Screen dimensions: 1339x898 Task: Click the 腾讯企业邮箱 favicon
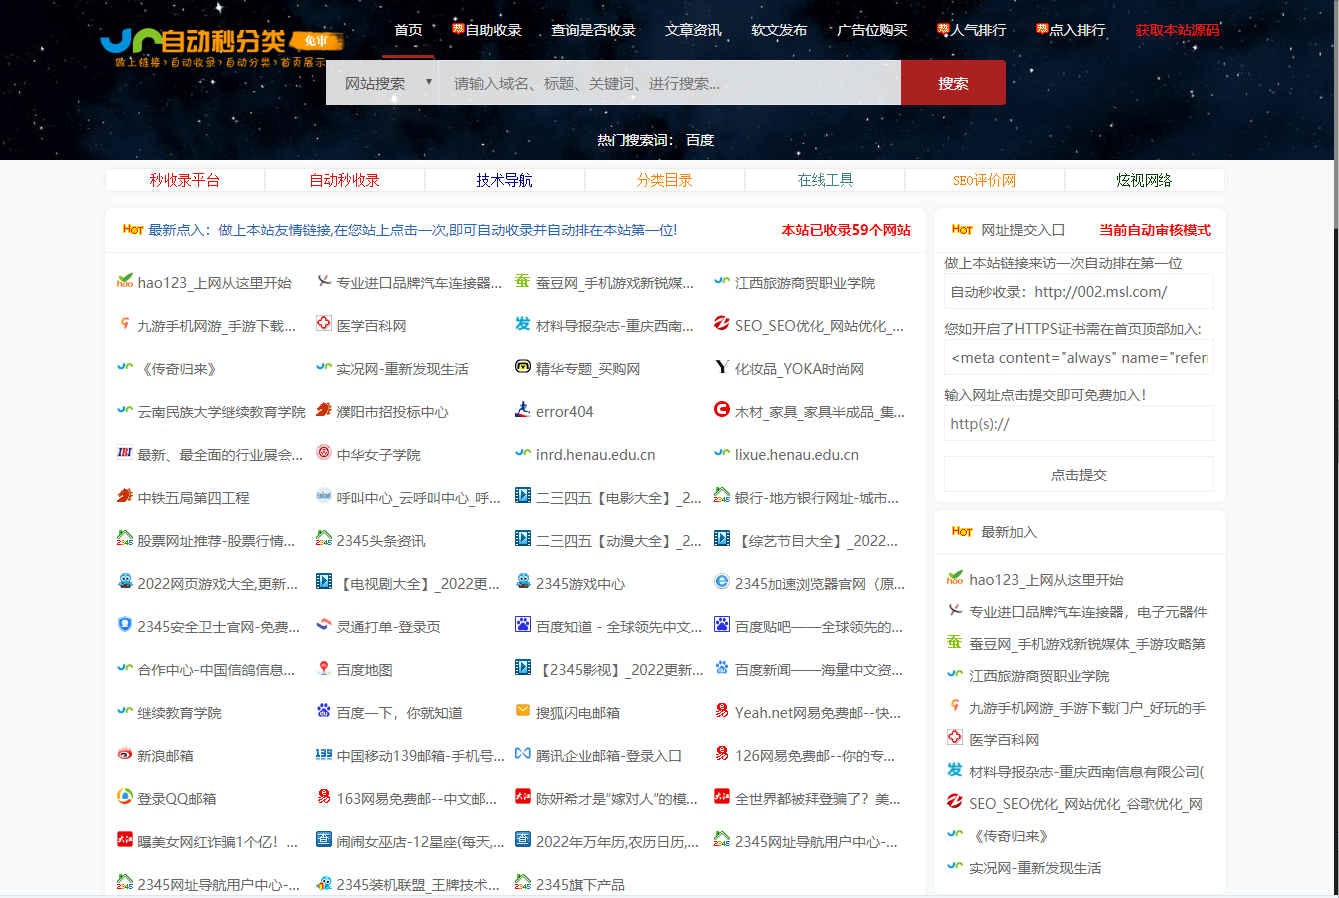tap(523, 755)
